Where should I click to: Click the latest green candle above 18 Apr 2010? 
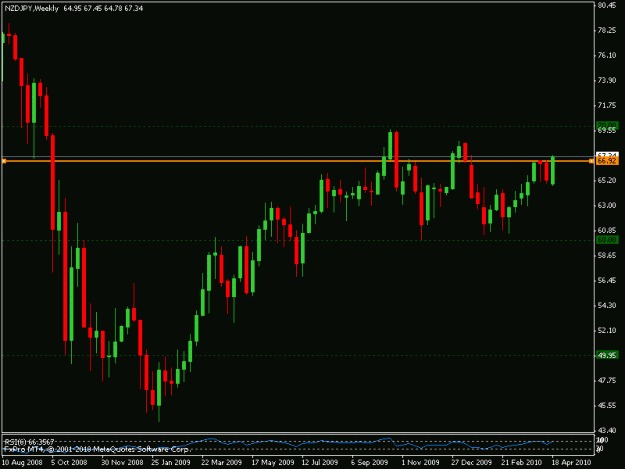coord(553,171)
